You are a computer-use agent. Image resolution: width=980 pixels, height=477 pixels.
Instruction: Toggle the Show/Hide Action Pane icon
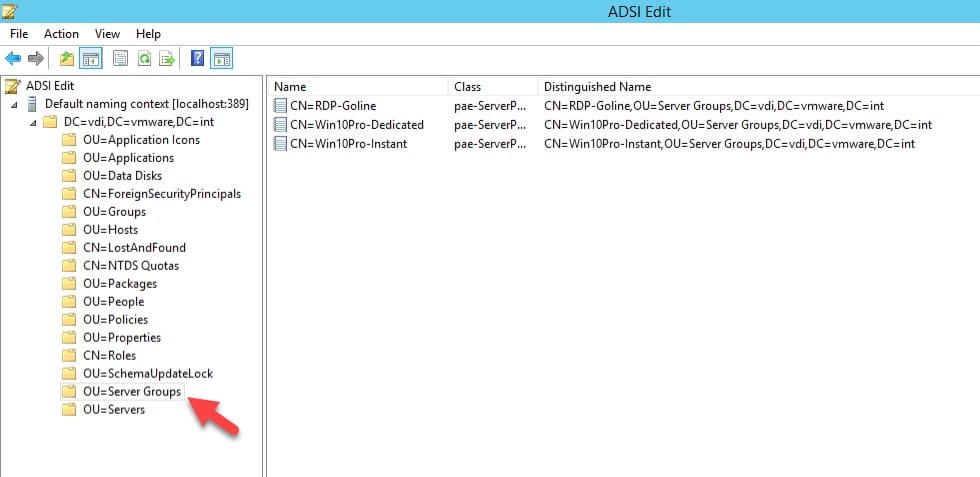222,59
